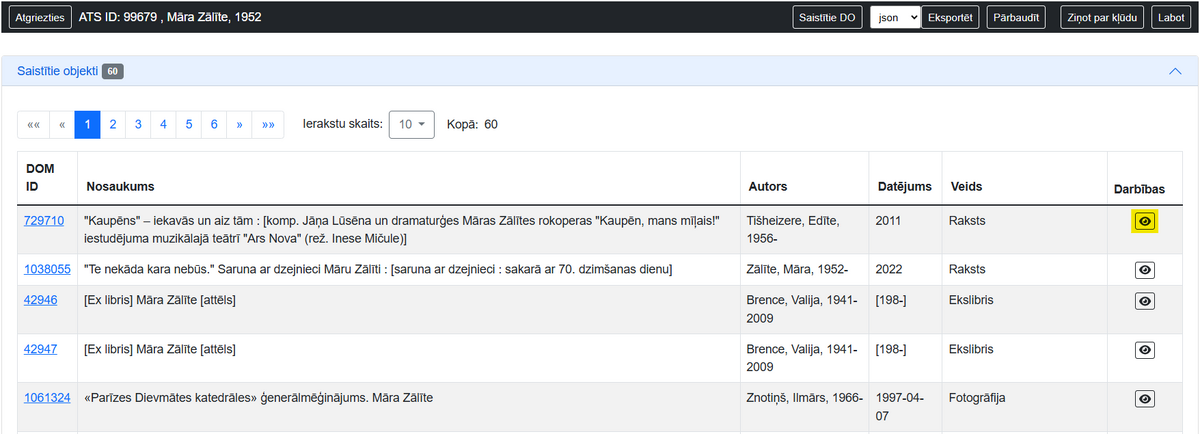Open eye icon for DOM ID 42946
This screenshot has width=1200, height=434.
[1146, 301]
